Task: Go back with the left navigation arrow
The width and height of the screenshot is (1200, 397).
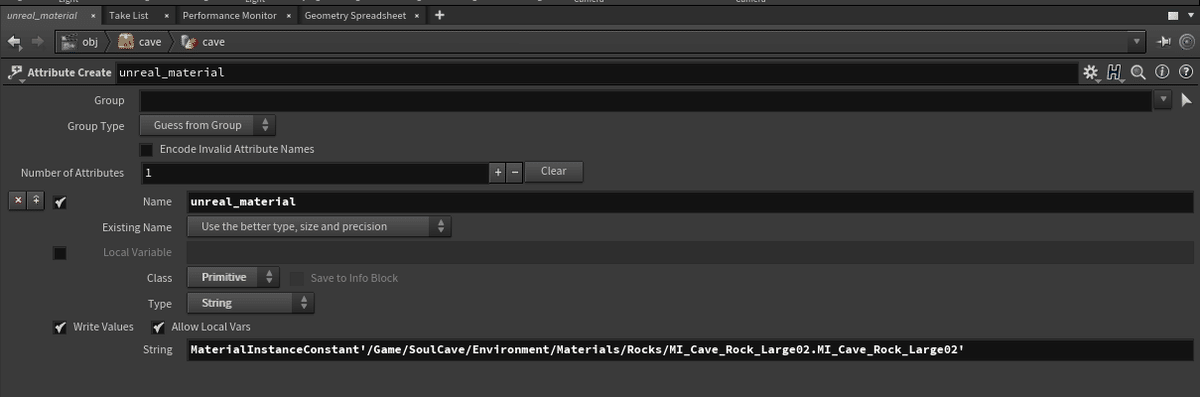Action: pyautogui.click(x=15, y=42)
